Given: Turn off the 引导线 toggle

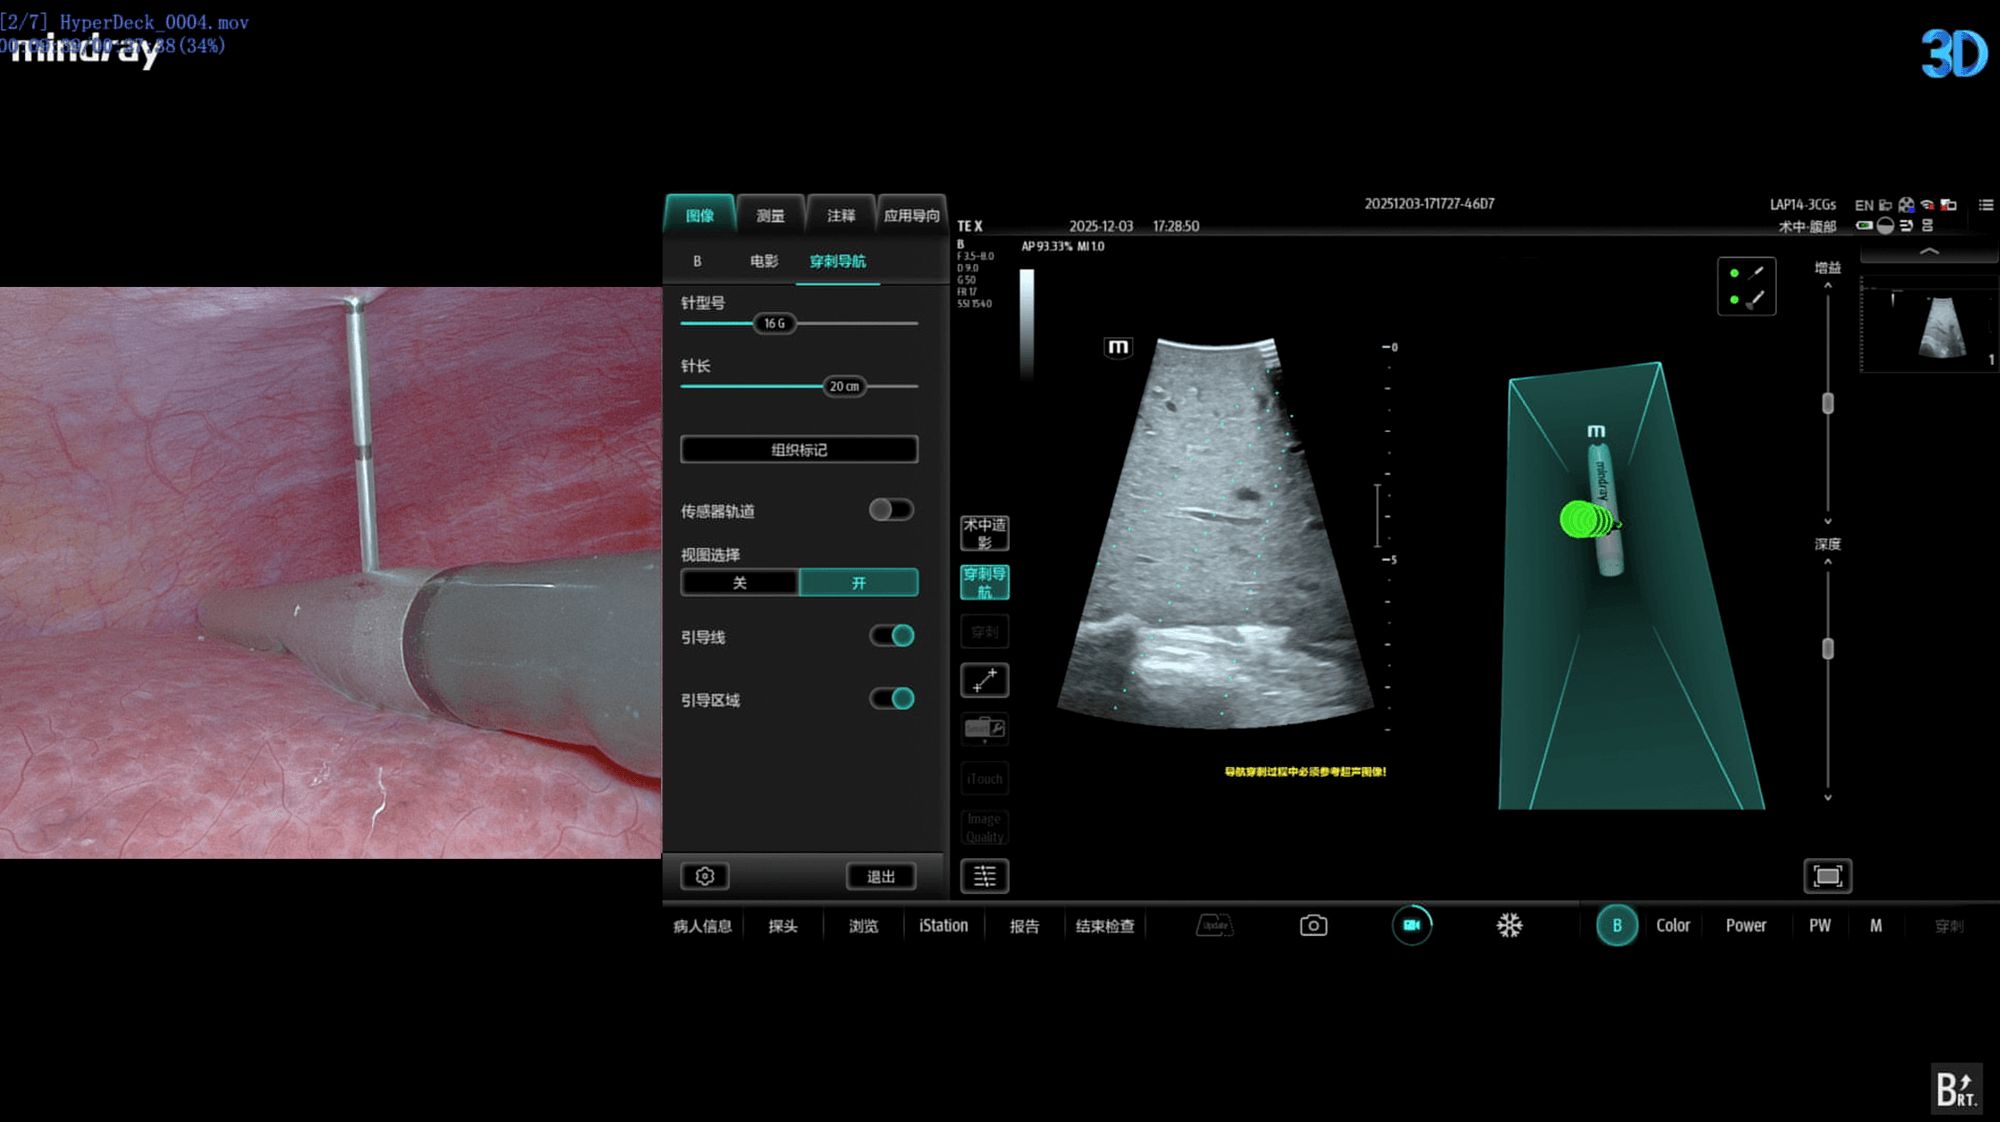Looking at the screenshot, I should point(890,636).
